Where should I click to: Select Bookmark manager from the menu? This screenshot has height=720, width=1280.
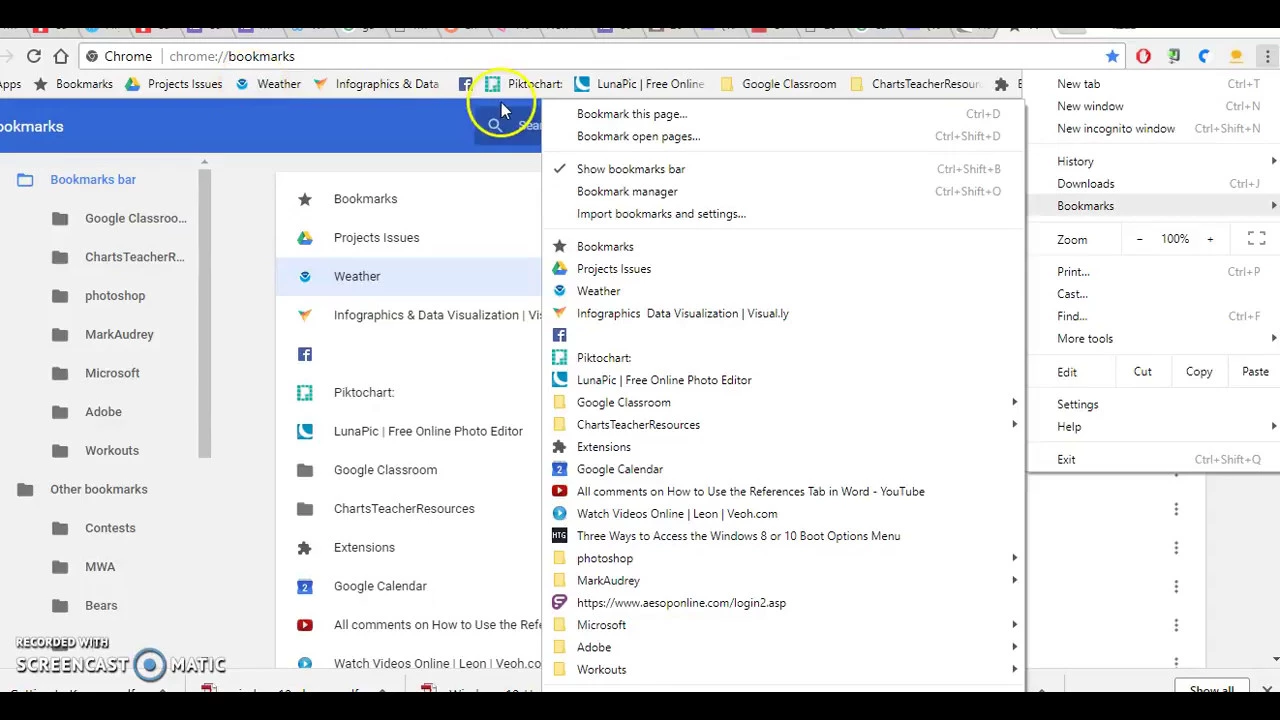coord(627,191)
